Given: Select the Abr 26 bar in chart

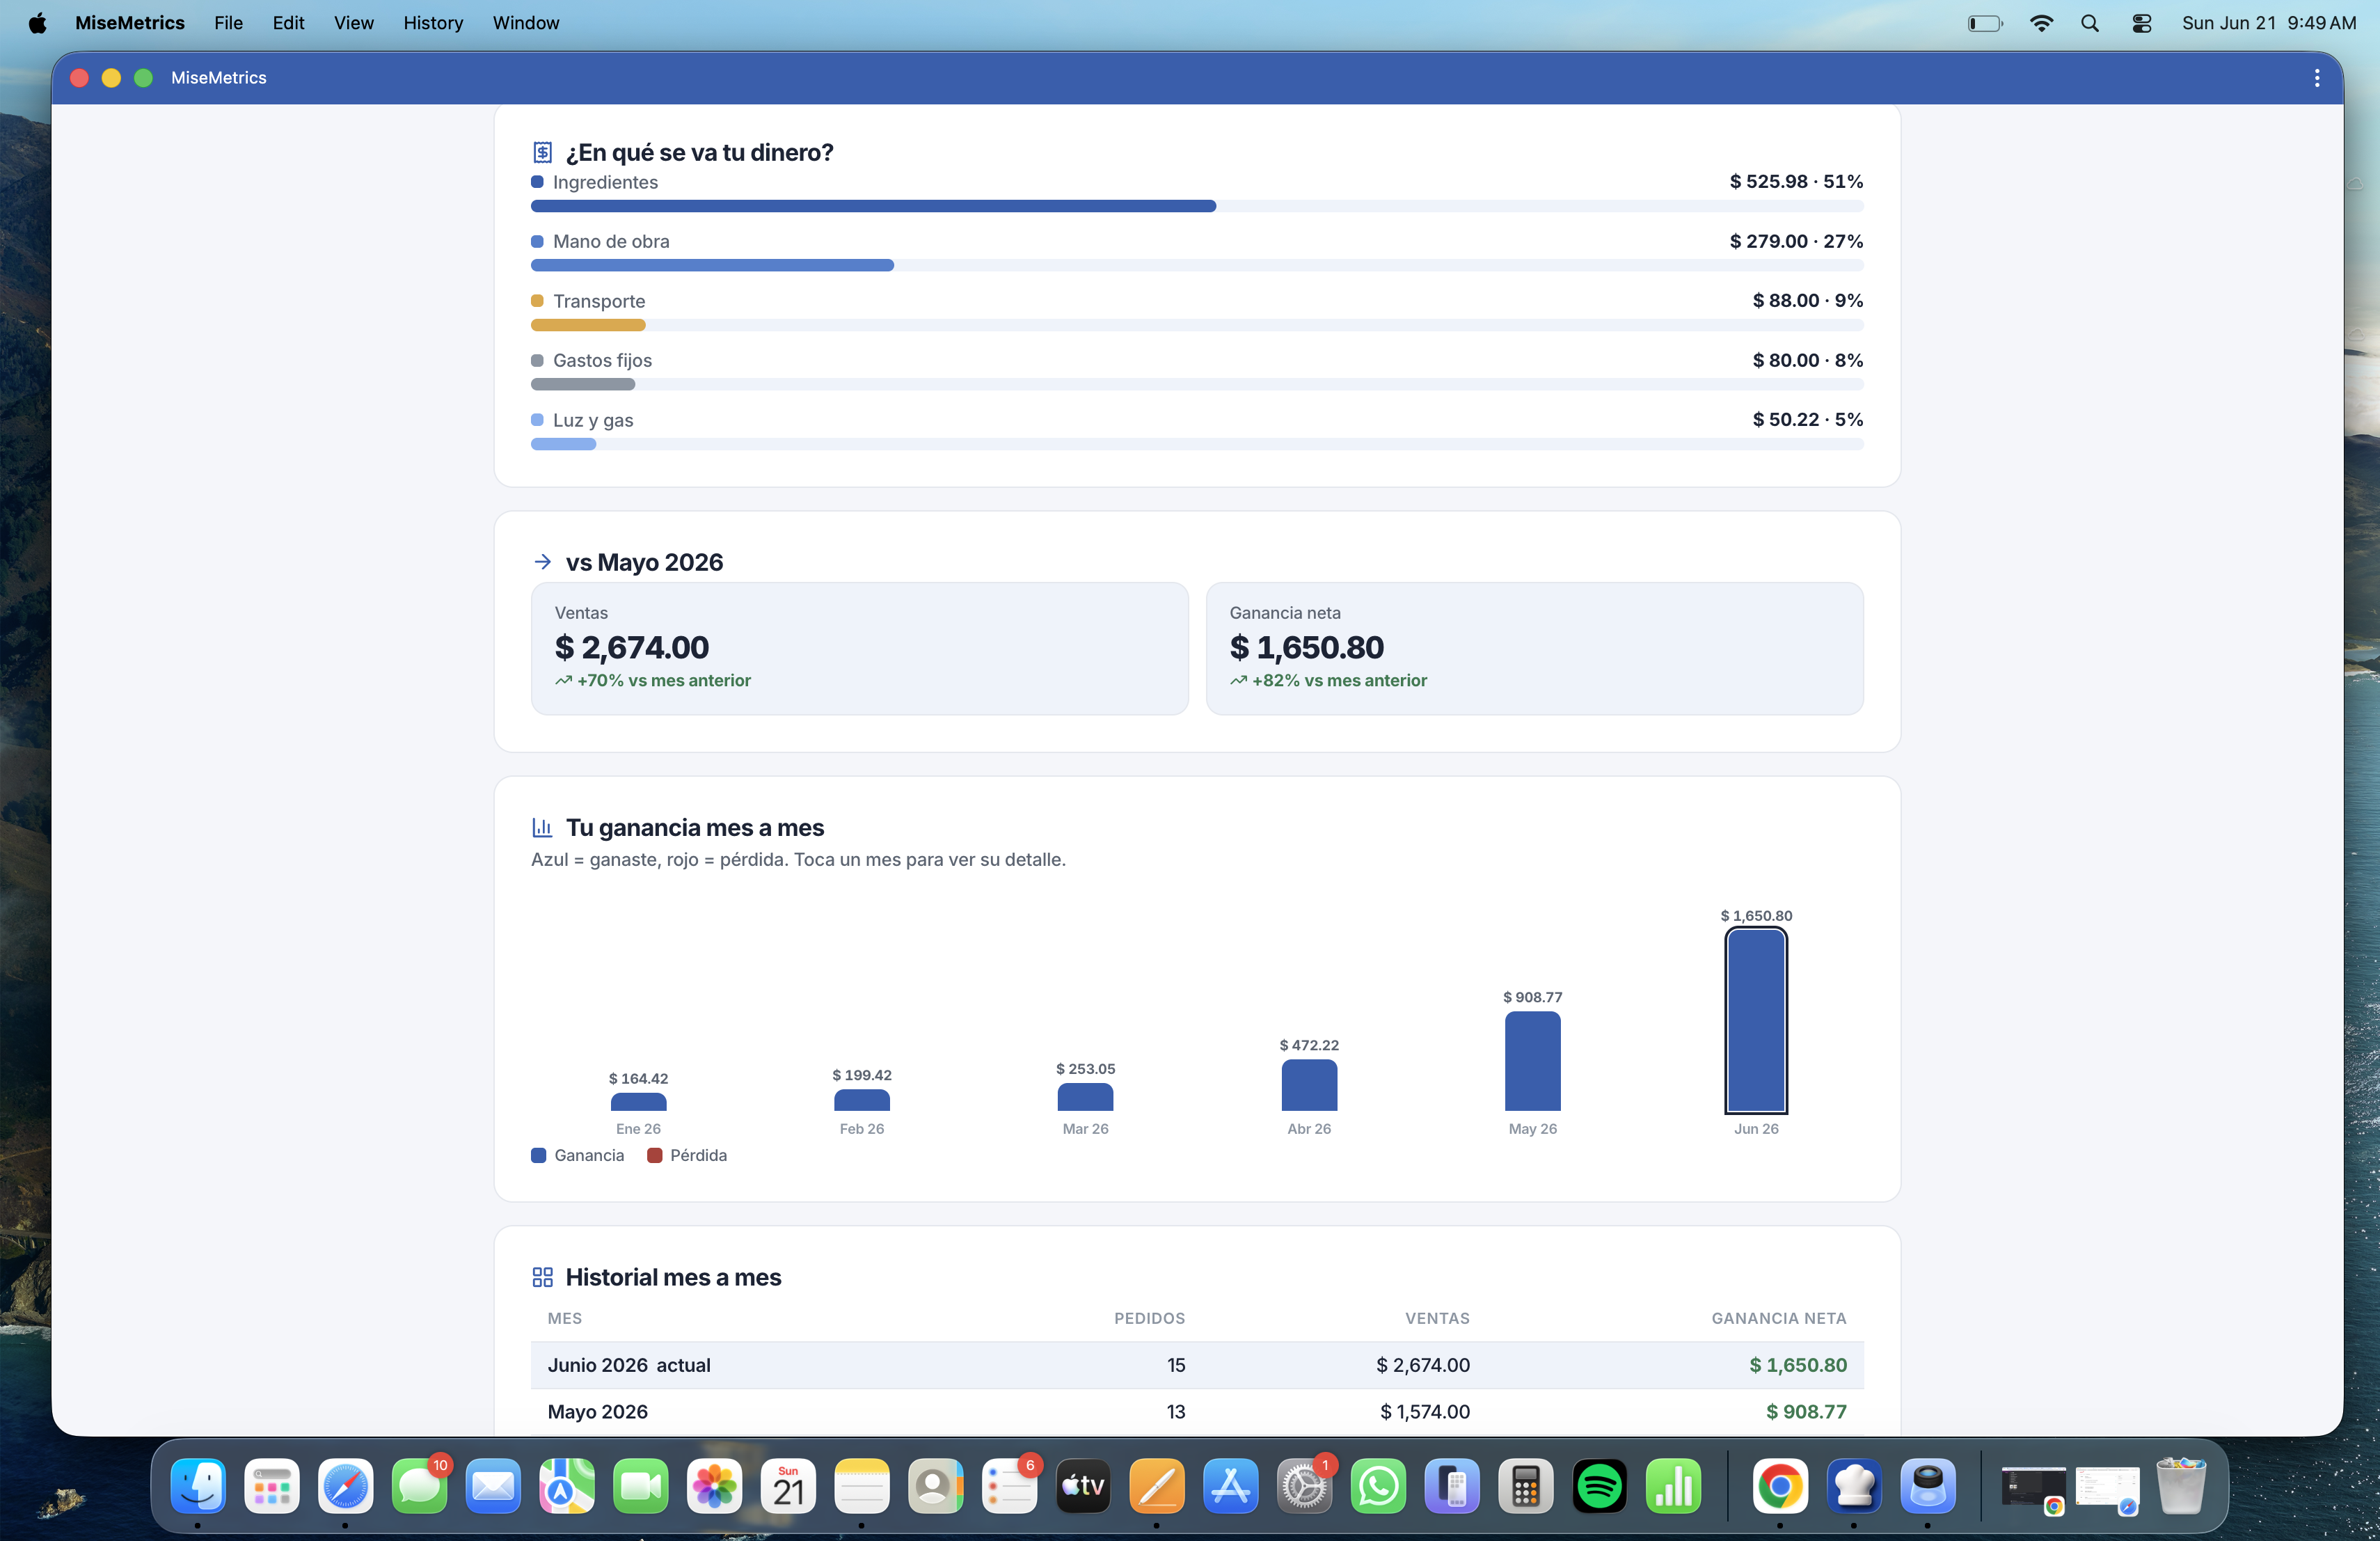Looking at the screenshot, I should coord(1309,1085).
